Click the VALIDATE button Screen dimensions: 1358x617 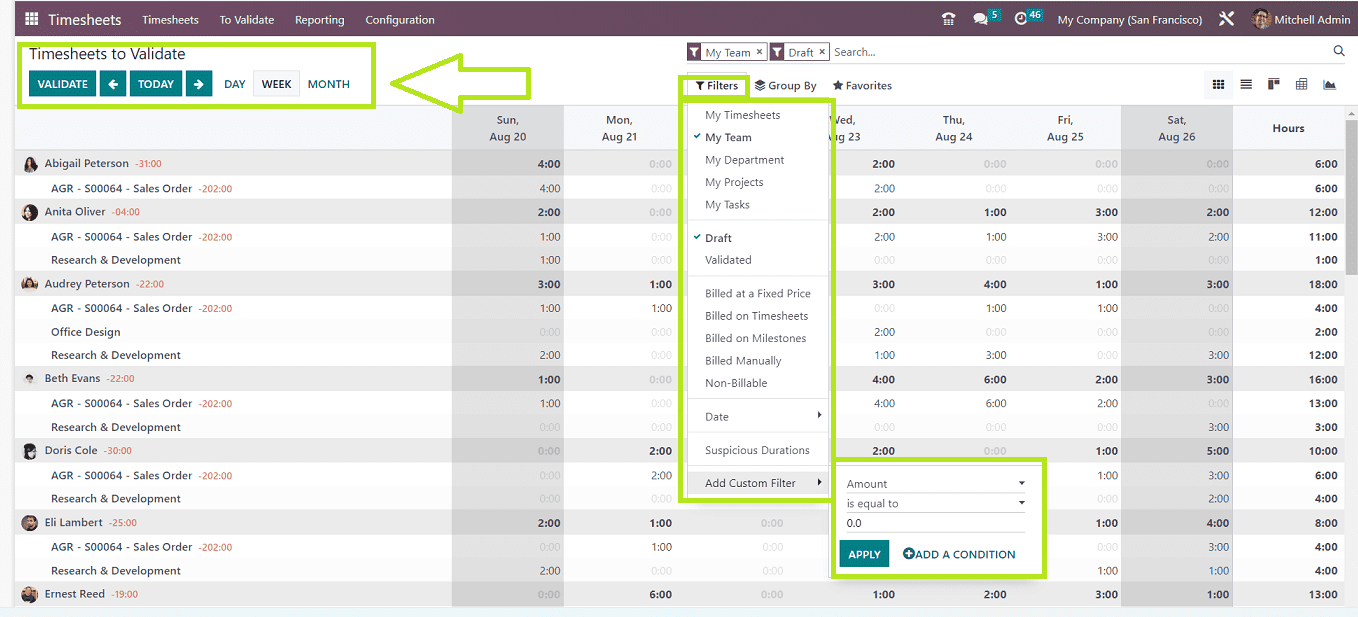tap(62, 84)
